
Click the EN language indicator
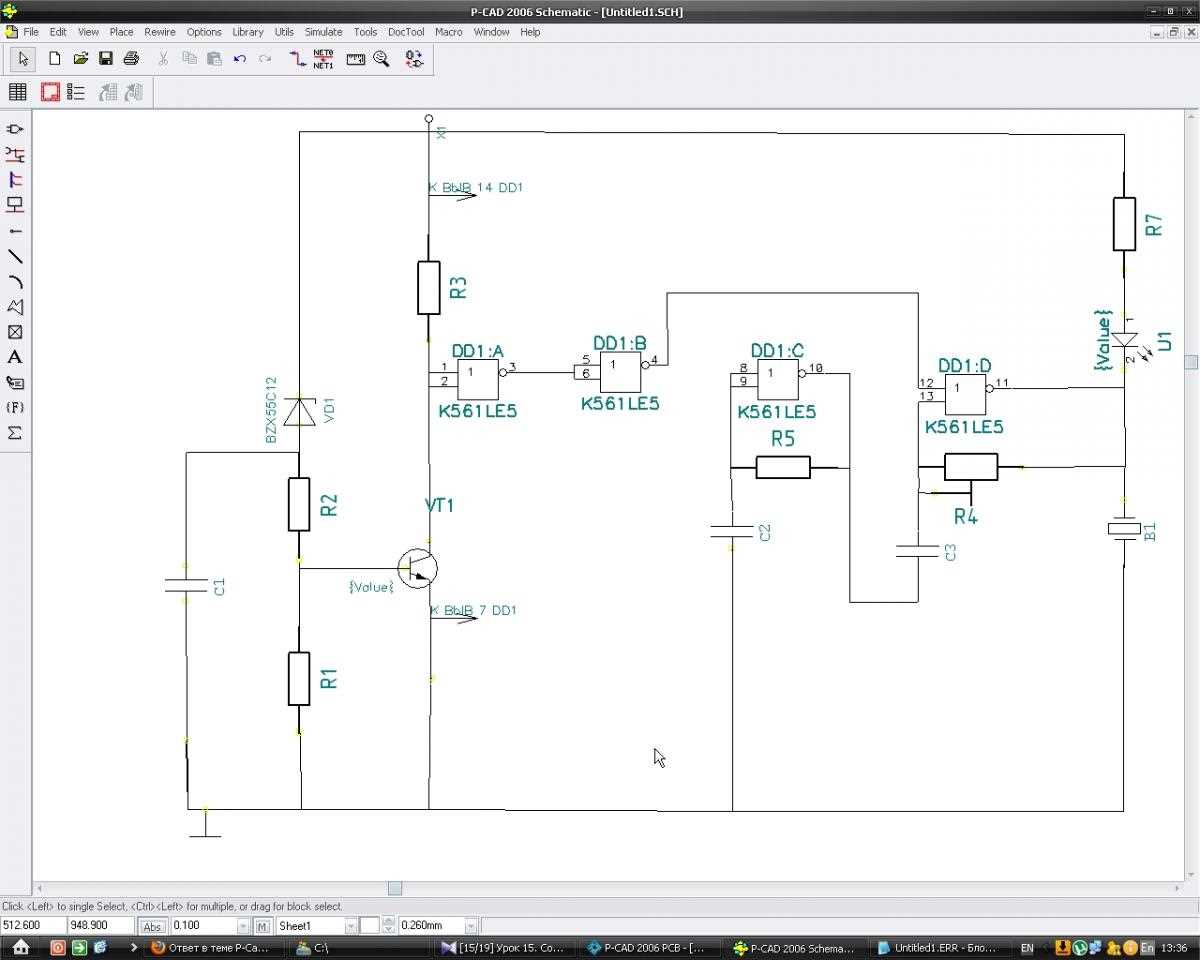tap(1027, 947)
